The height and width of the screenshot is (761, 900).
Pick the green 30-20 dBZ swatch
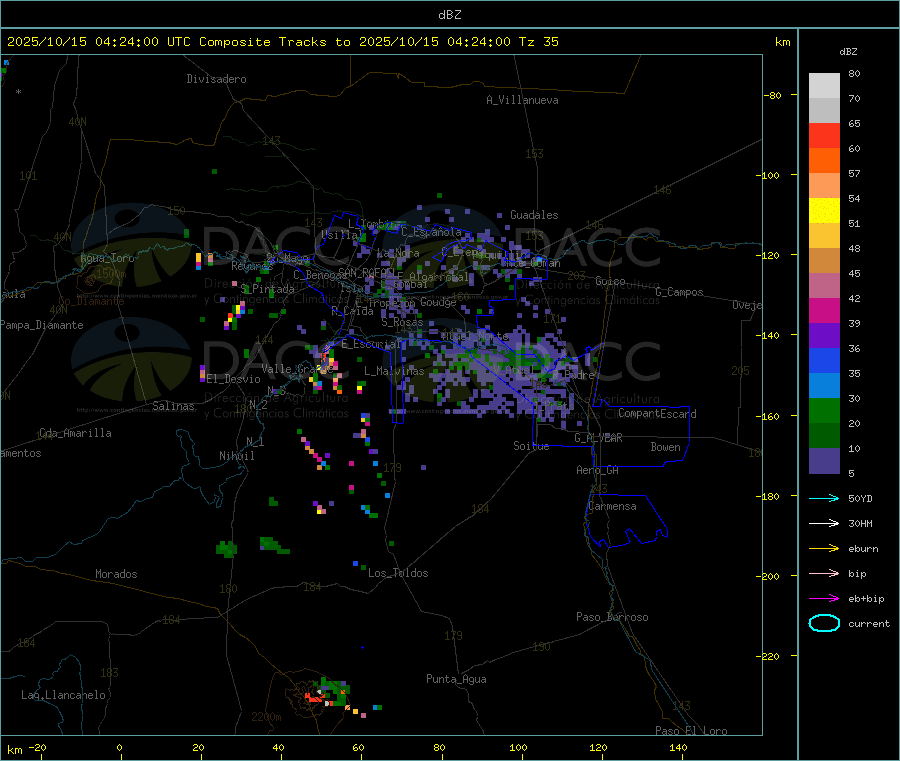coord(824,411)
